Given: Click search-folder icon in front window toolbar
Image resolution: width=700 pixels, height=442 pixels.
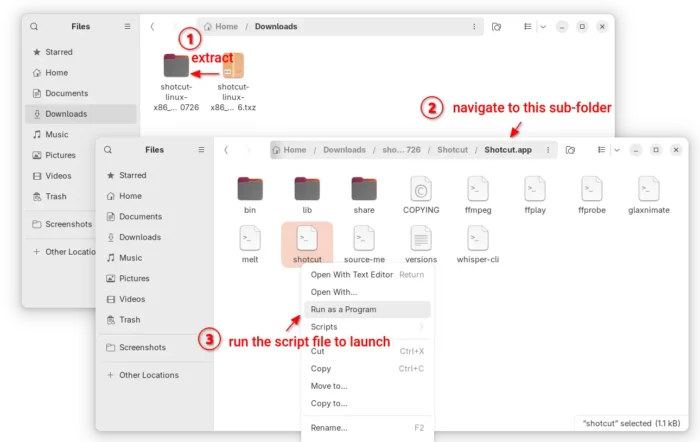Looking at the screenshot, I should (x=570, y=150).
